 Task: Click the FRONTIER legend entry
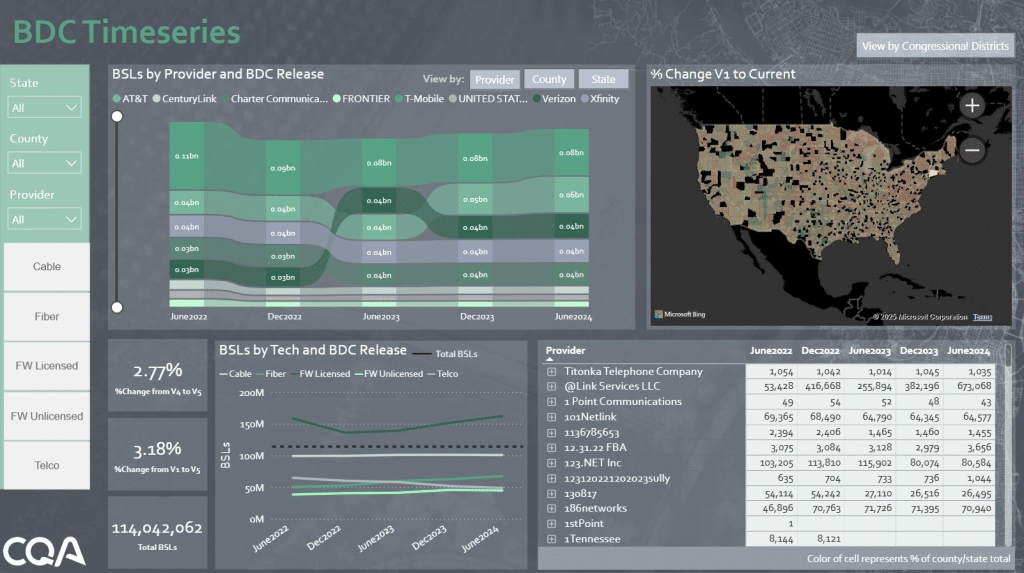(x=361, y=99)
